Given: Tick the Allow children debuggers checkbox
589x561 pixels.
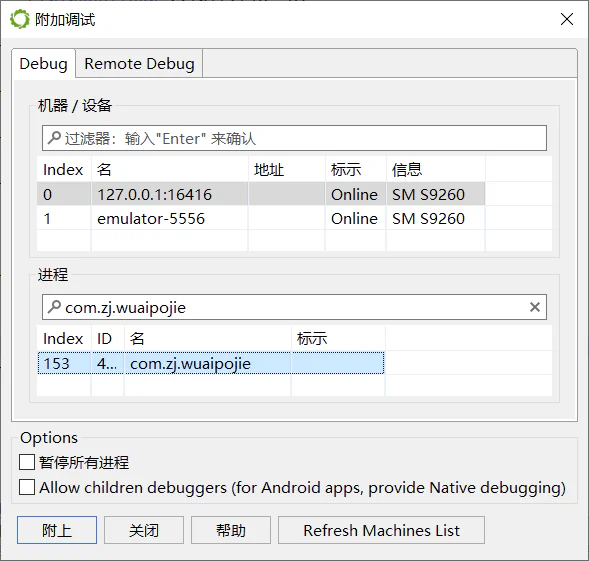Looking at the screenshot, I should tap(27, 487).
